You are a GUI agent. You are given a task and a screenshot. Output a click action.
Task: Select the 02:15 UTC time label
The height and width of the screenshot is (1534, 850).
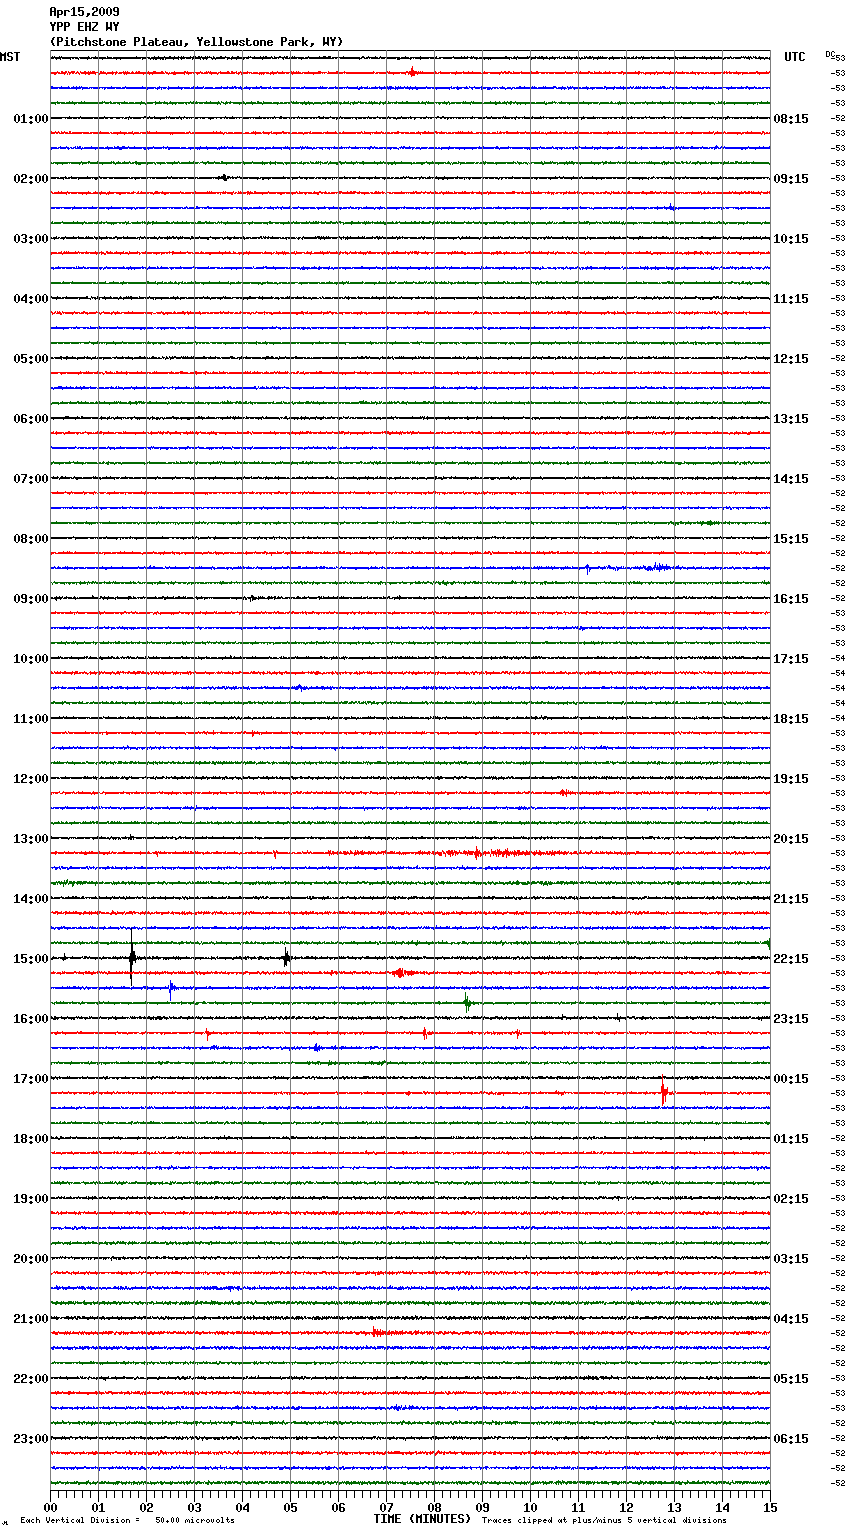click(x=791, y=1199)
